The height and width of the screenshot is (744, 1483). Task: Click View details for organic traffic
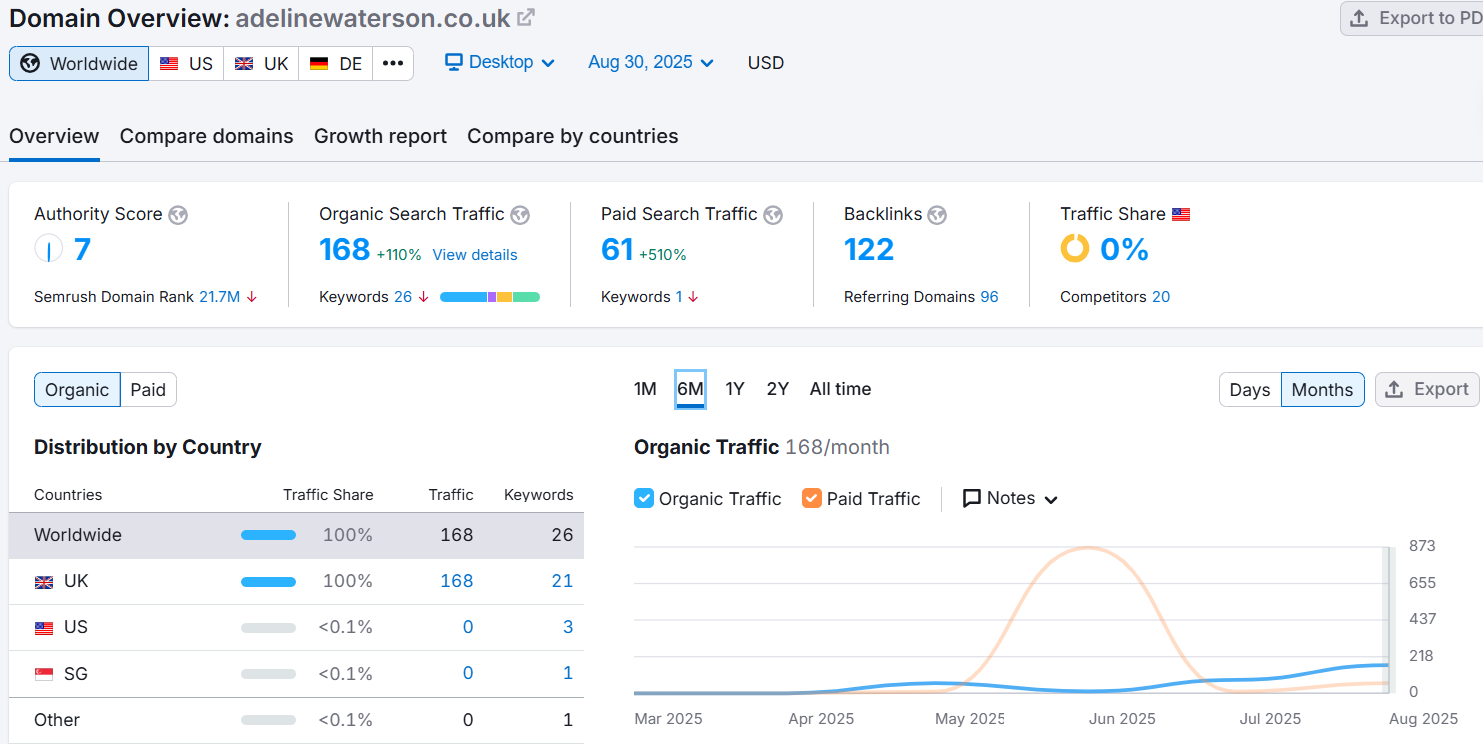coord(475,255)
